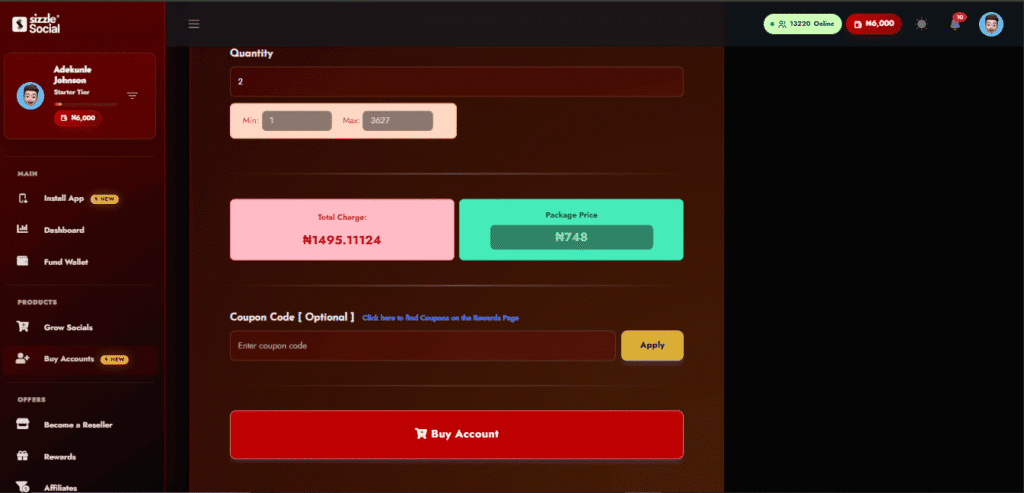
Task: Click the Sizzle Social logo
Action: point(36,24)
